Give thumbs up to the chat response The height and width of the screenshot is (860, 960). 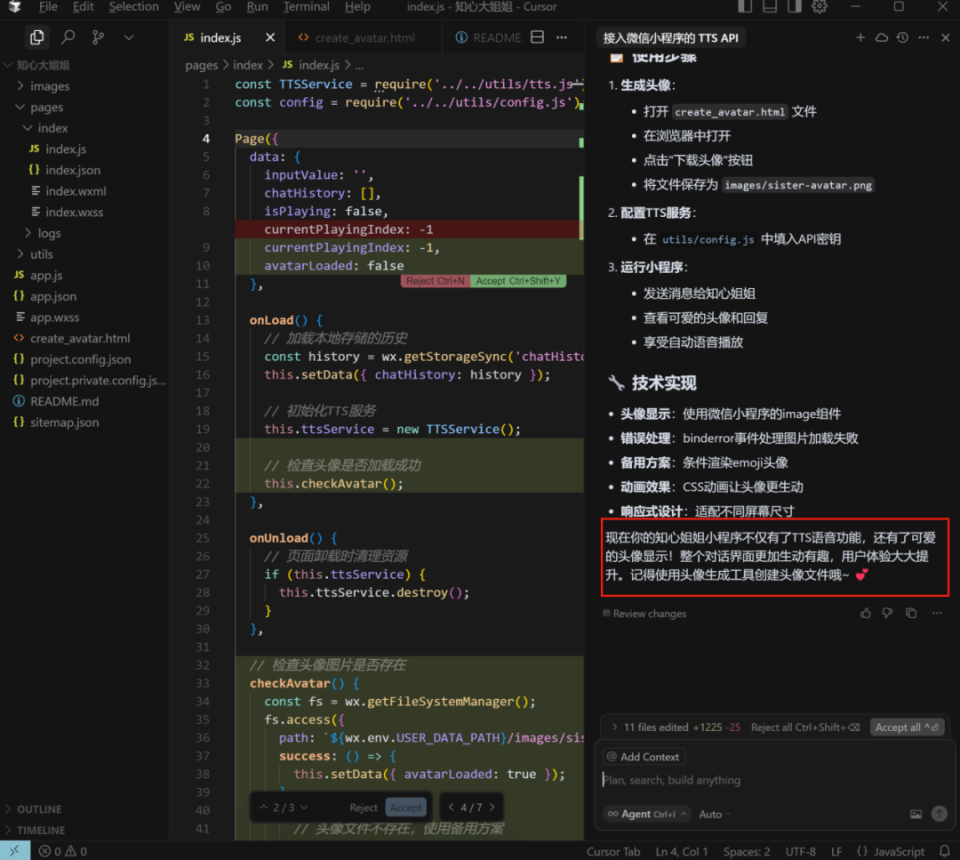[865, 613]
